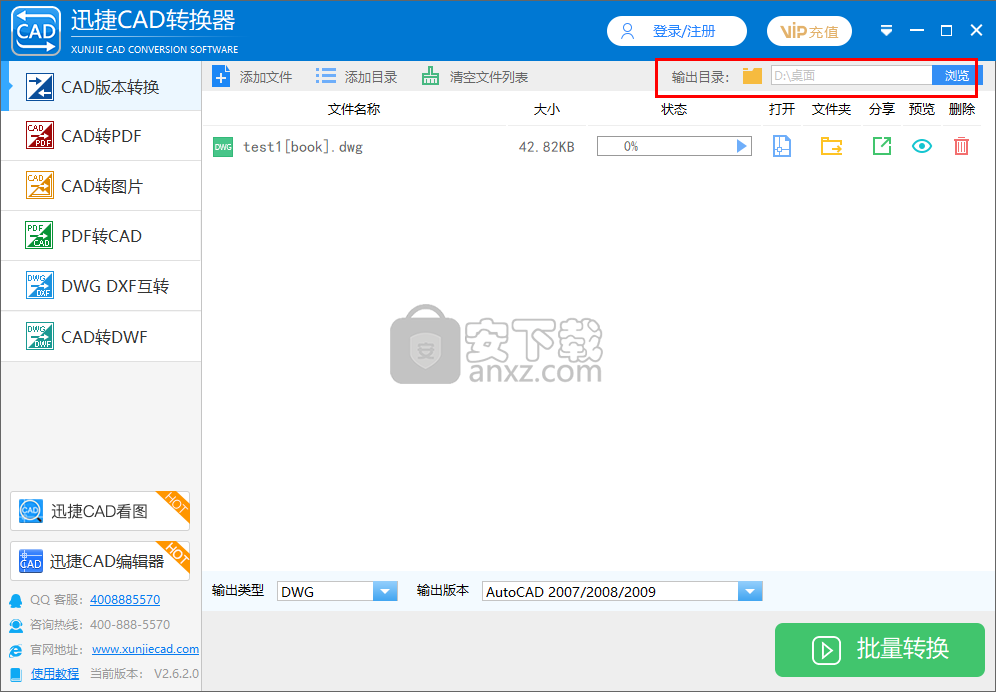This screenshot has height=692, width=996.
Task: Click the 大小 column header
Action: pyautogui.click(x=546, y=109)
